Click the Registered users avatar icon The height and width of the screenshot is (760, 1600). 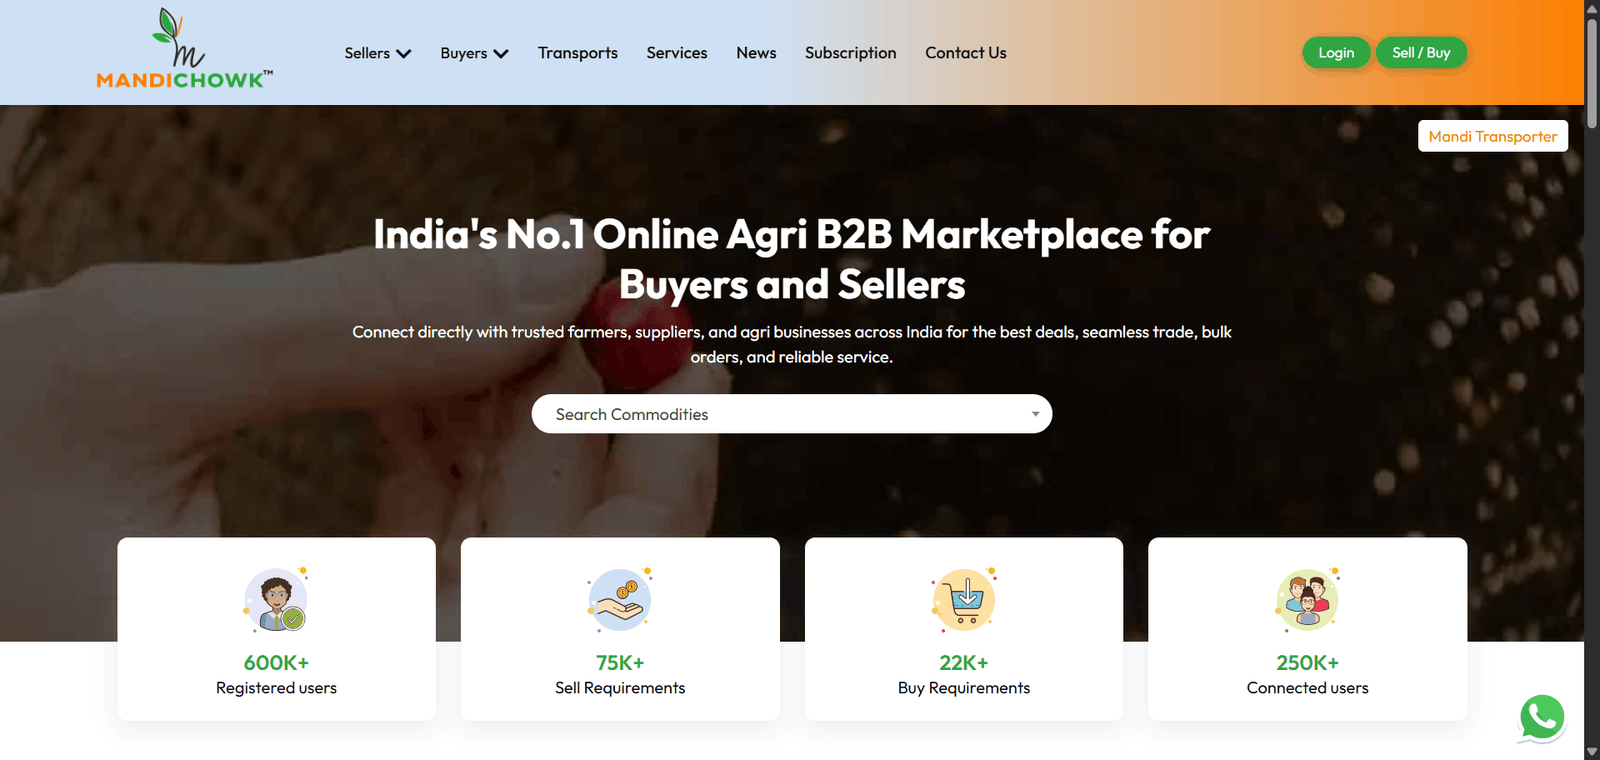tap(276, 600)
